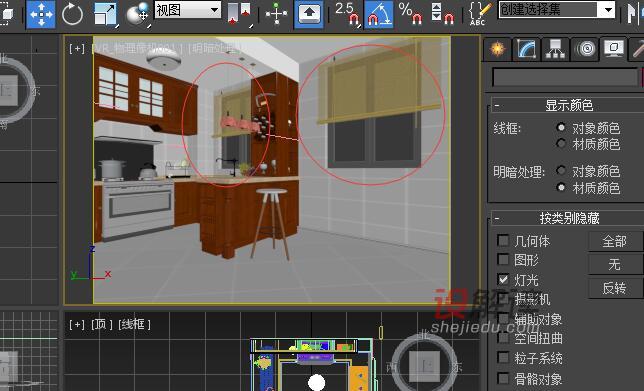Viewport: 644px width, 391px height.
Task: Select 线框 对象颜色 radio button
Action: click(561, 128)
